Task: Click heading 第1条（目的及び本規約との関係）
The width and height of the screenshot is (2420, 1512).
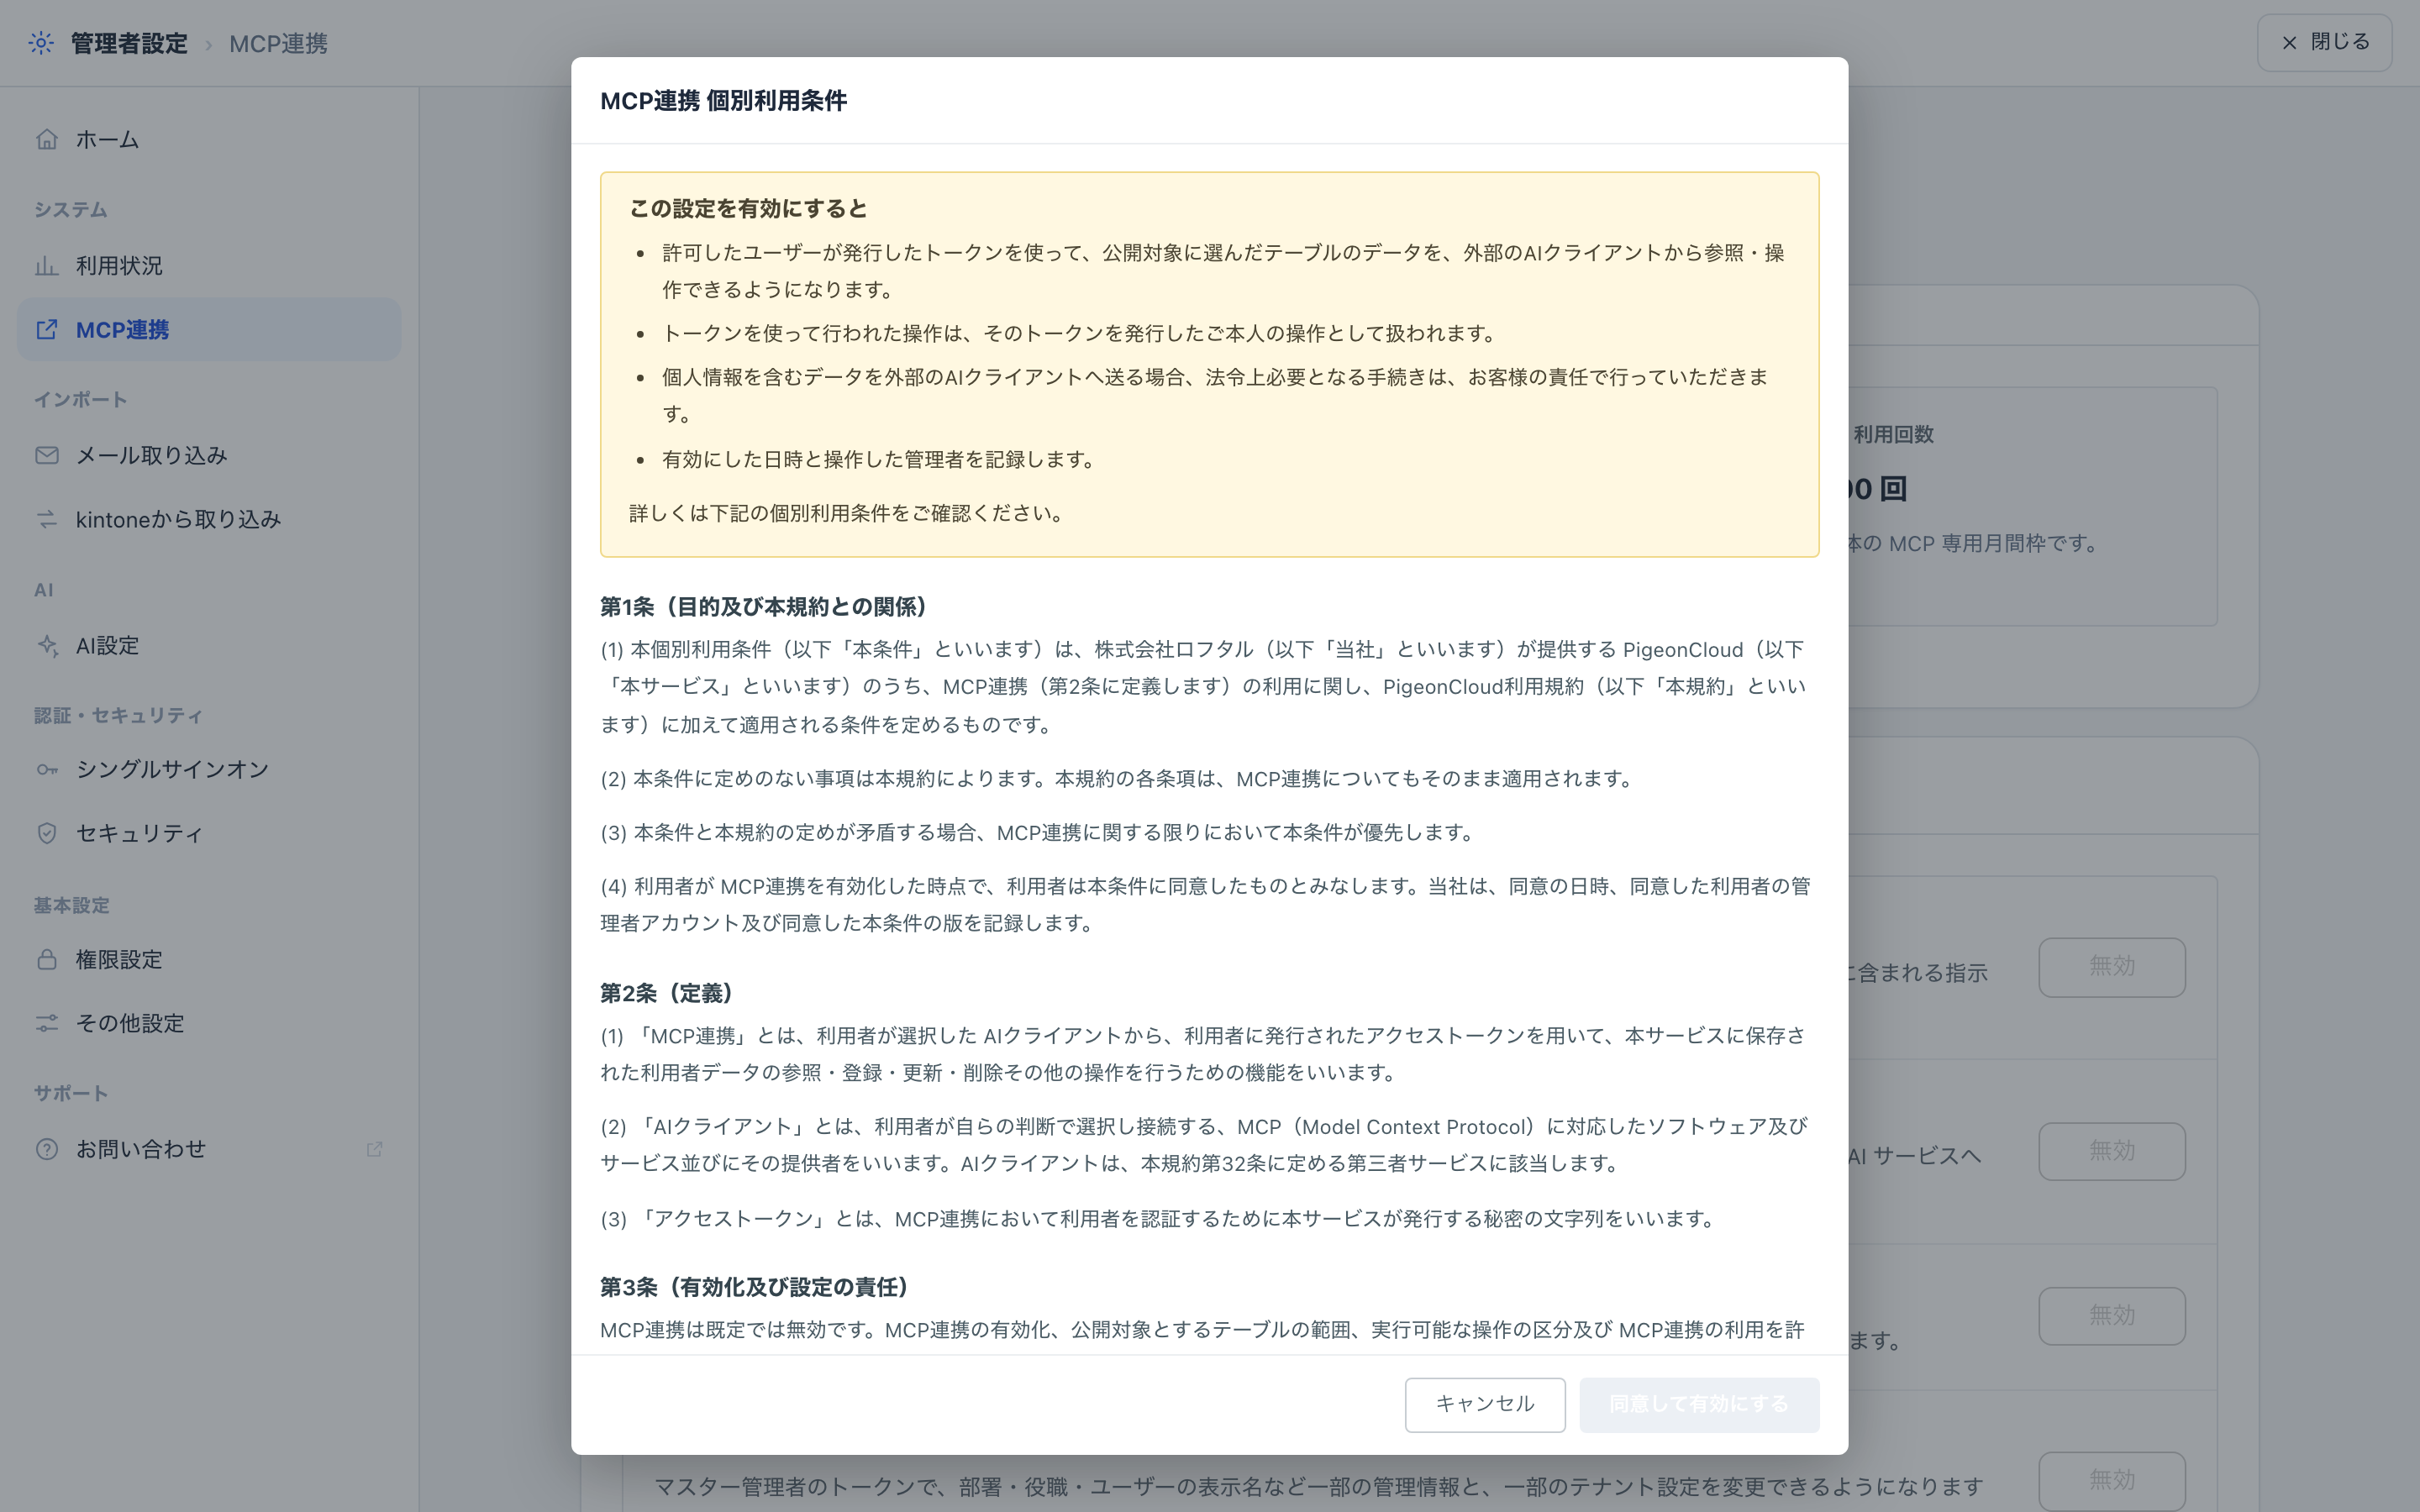Action: click(768, 606)
